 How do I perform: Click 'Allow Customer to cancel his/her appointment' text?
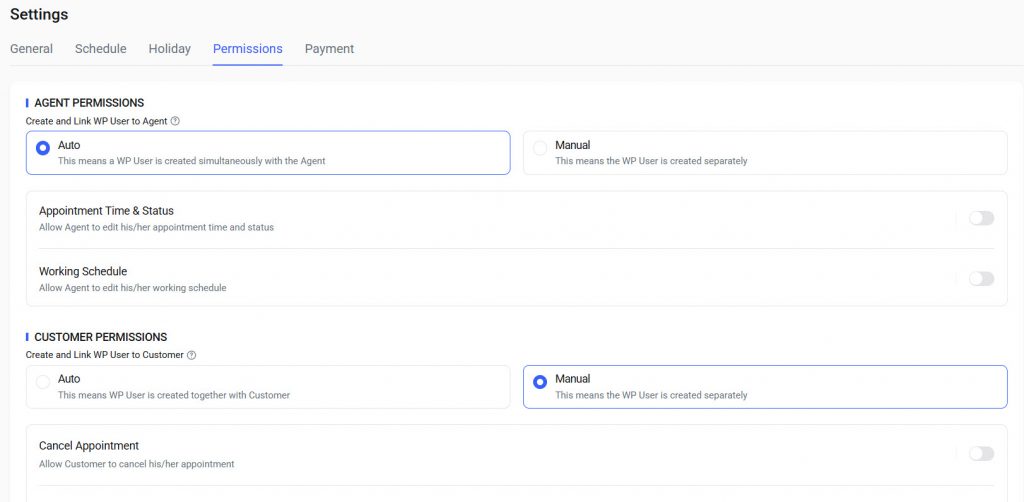pyautogui.click(x=136, y=464)
